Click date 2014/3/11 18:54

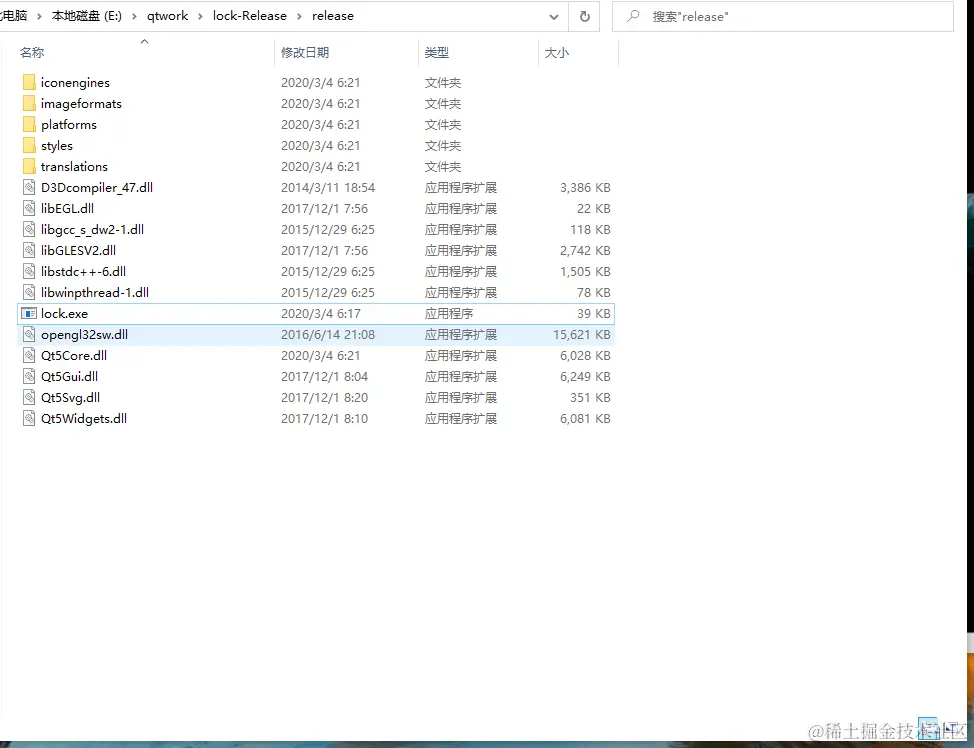click(x=328, y=188)
